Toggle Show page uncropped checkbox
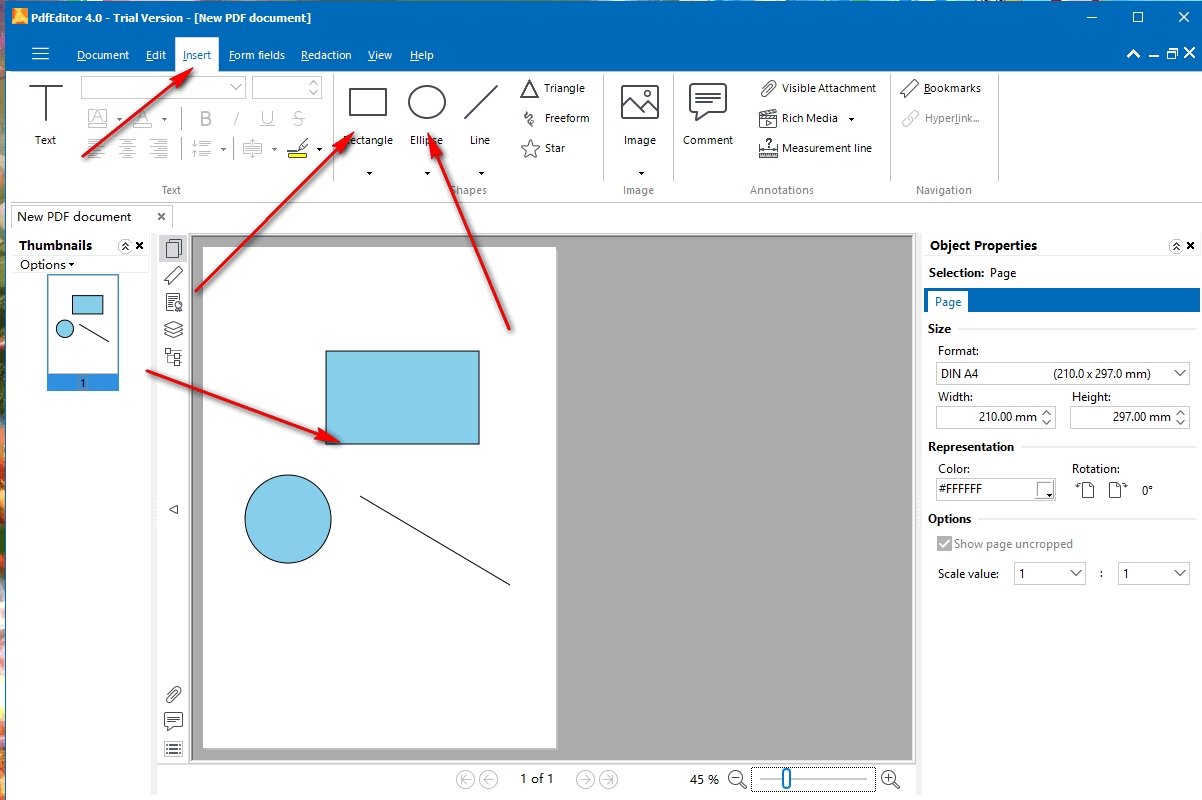 coord(944,544)
